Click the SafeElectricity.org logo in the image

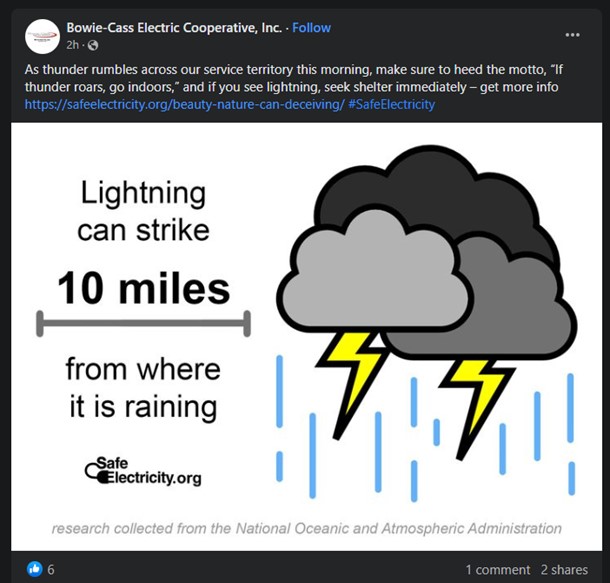142,470
